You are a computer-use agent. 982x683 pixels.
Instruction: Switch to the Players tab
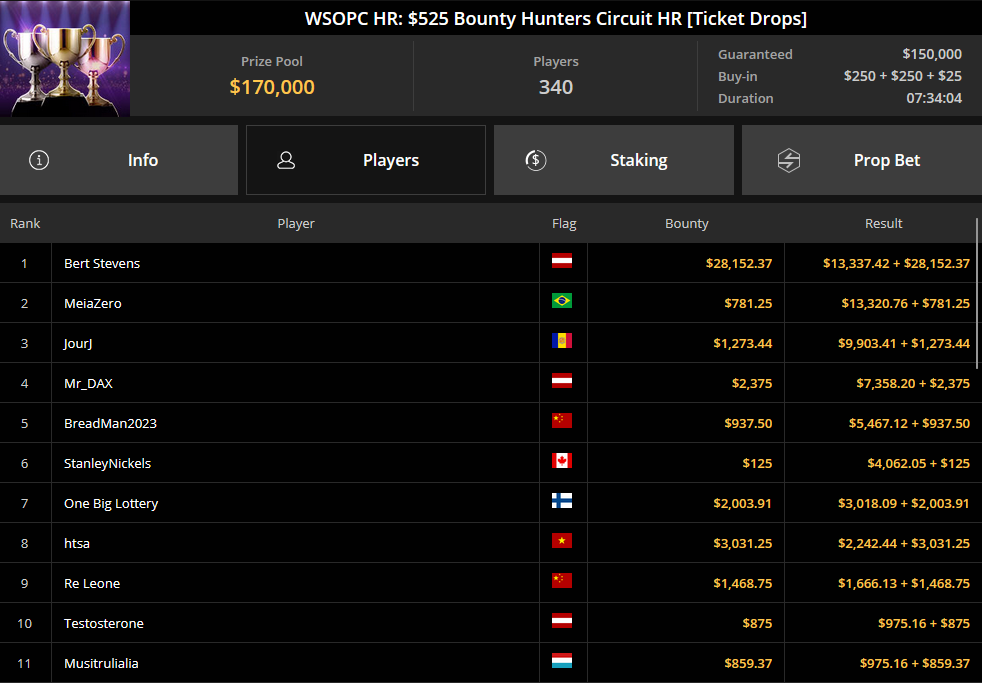point(366,160)
